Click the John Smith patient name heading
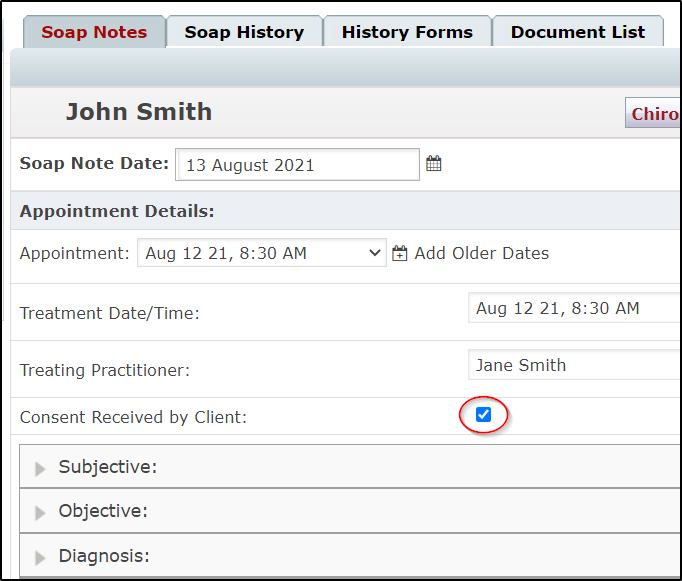 click(x=139, y=112)
